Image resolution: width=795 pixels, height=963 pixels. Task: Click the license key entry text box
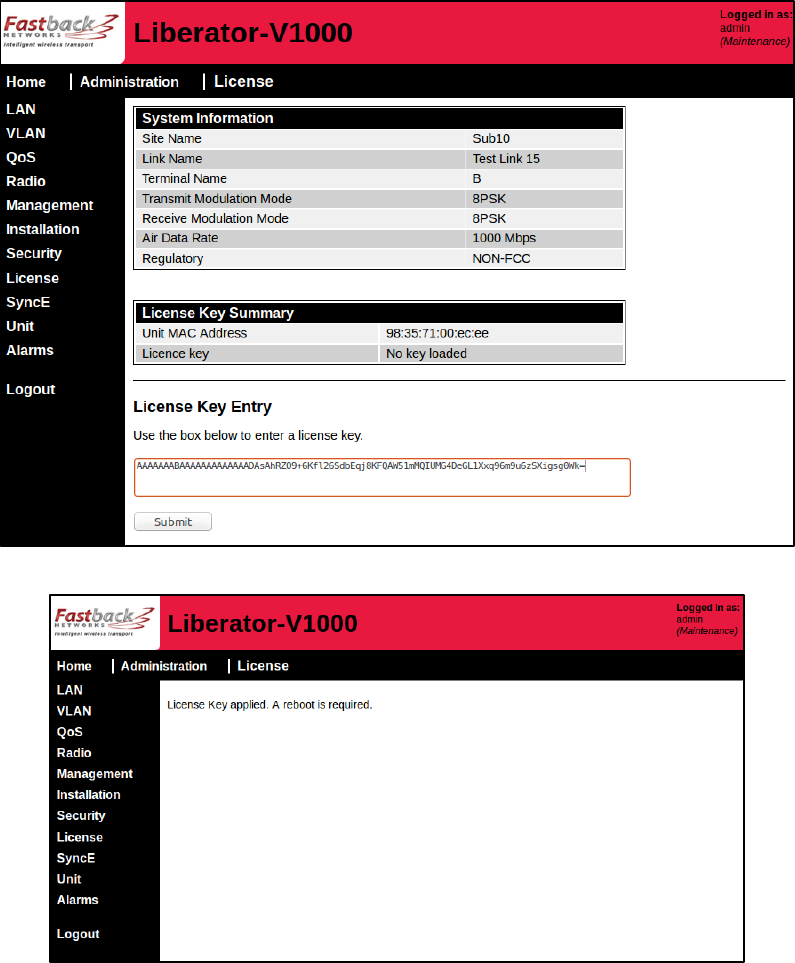click(x=382, y=477)
